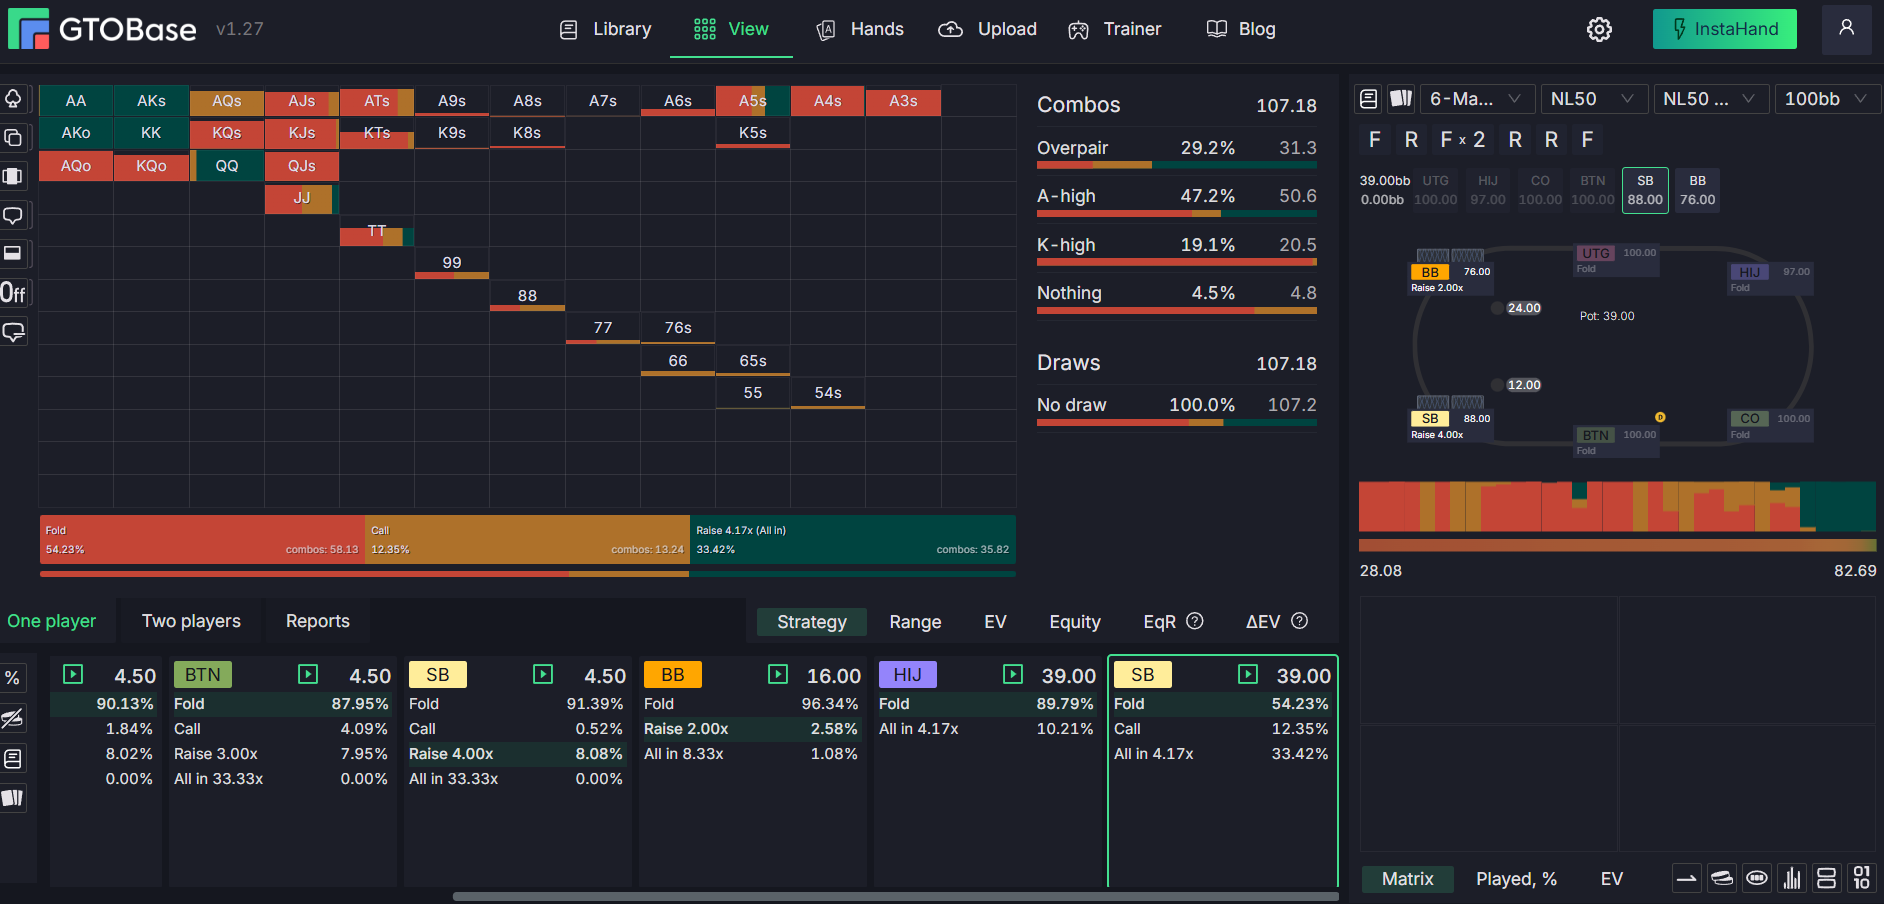Select the Equity view button
This screenshot has height=904, width=1884.
coord(1075,622)
